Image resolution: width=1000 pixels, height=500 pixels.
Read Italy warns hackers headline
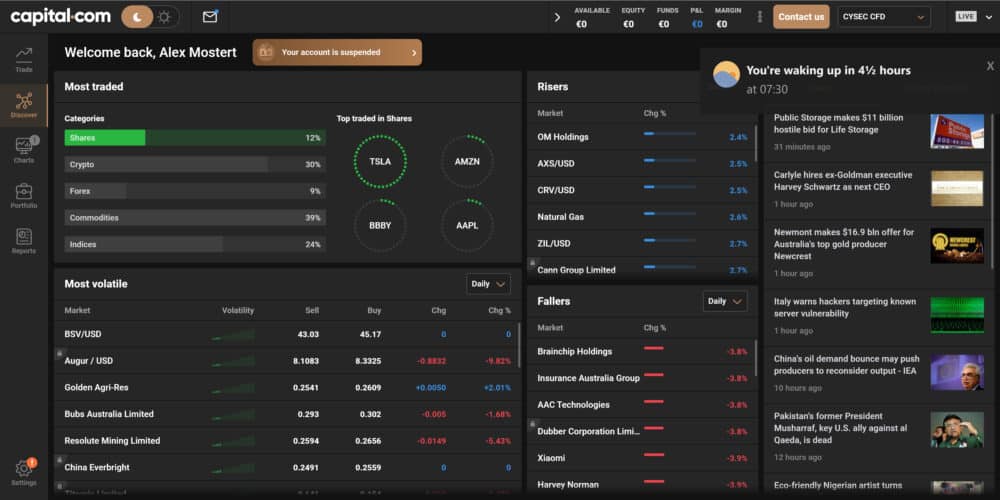844,307
